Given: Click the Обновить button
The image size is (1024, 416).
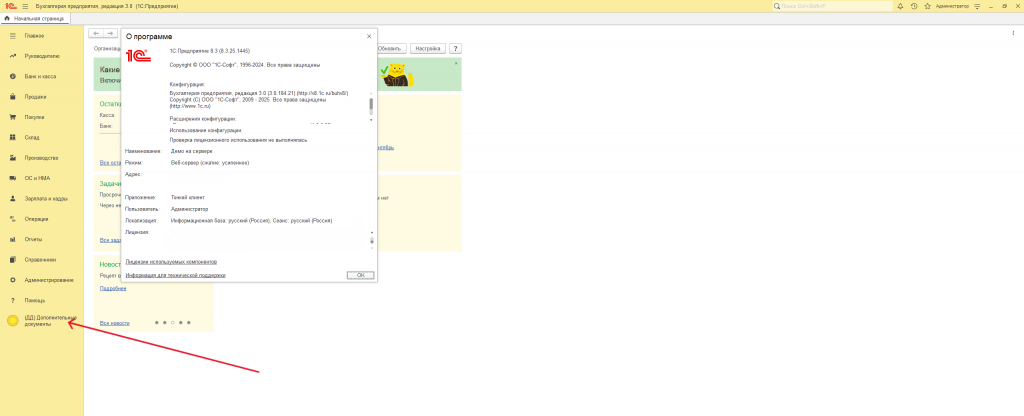Looking at the screenshot, I should [391, 48].
